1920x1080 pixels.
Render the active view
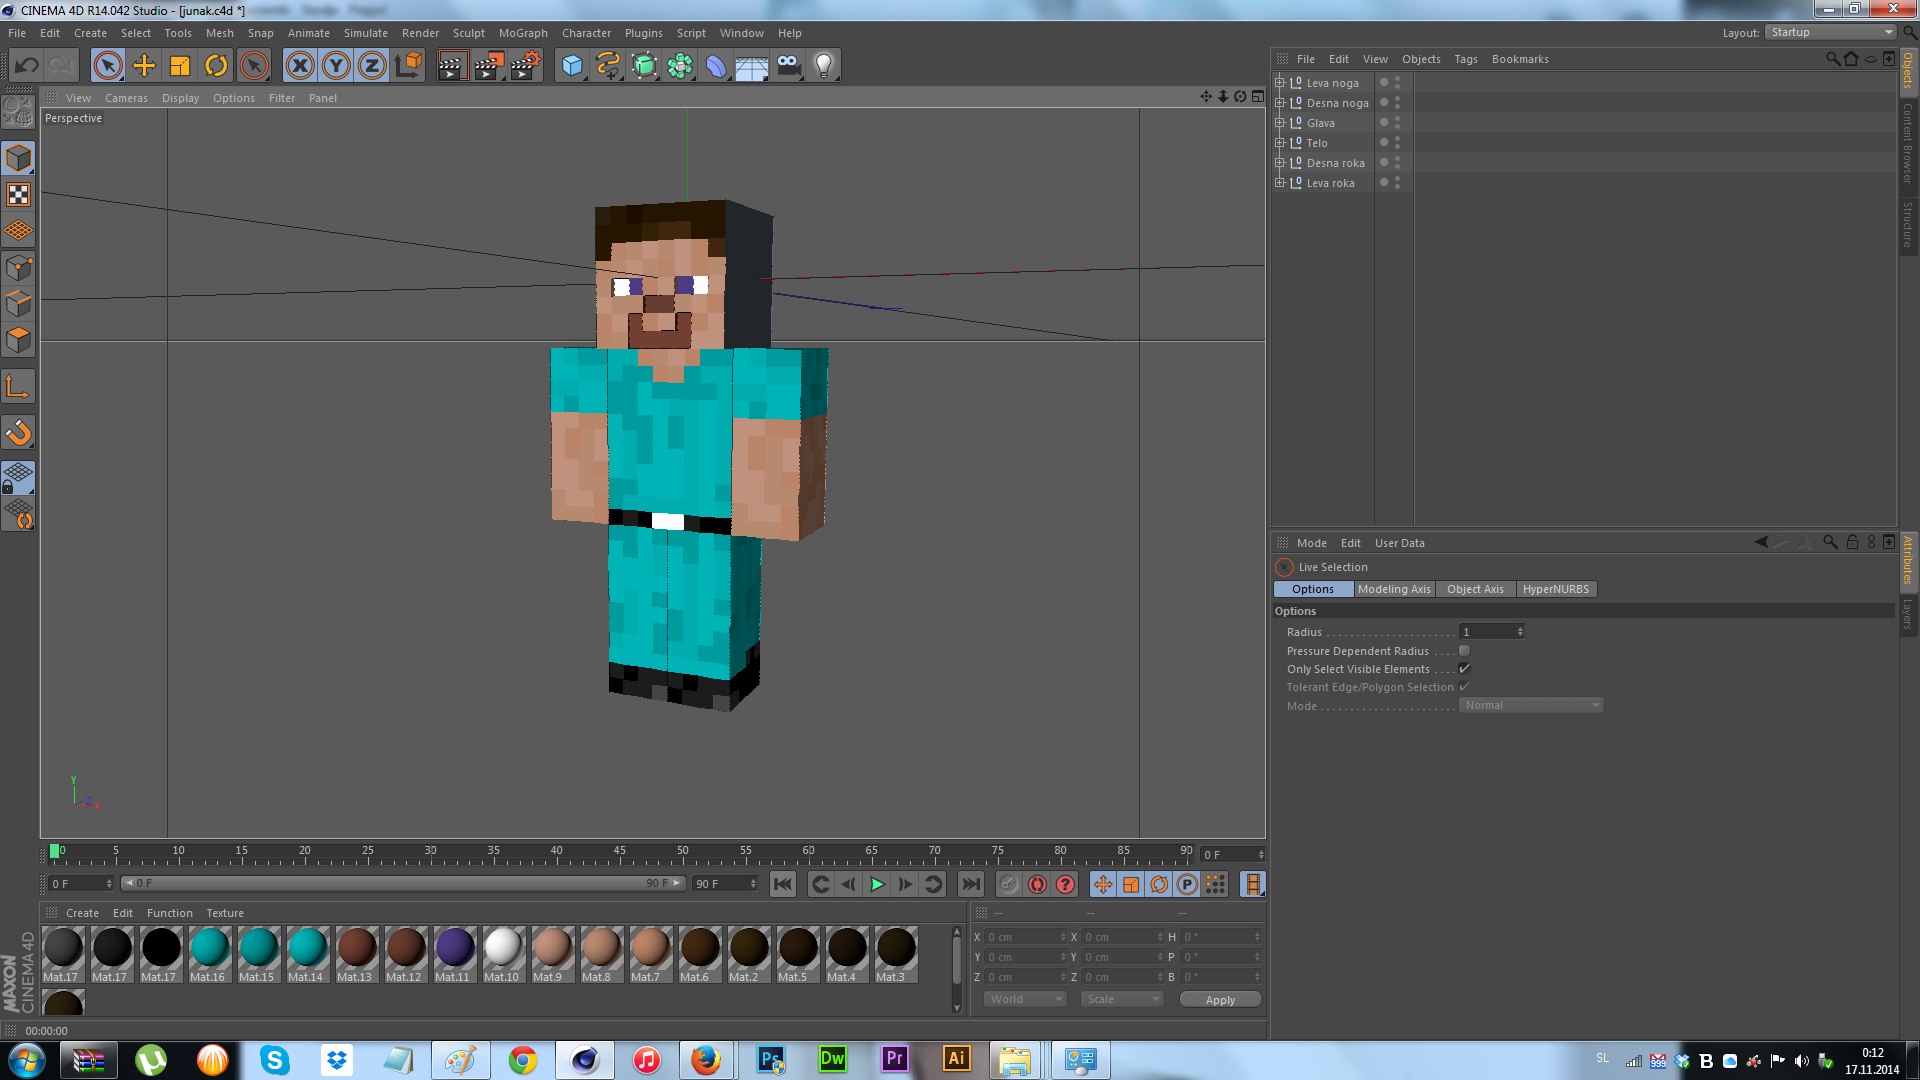[452, 66]
